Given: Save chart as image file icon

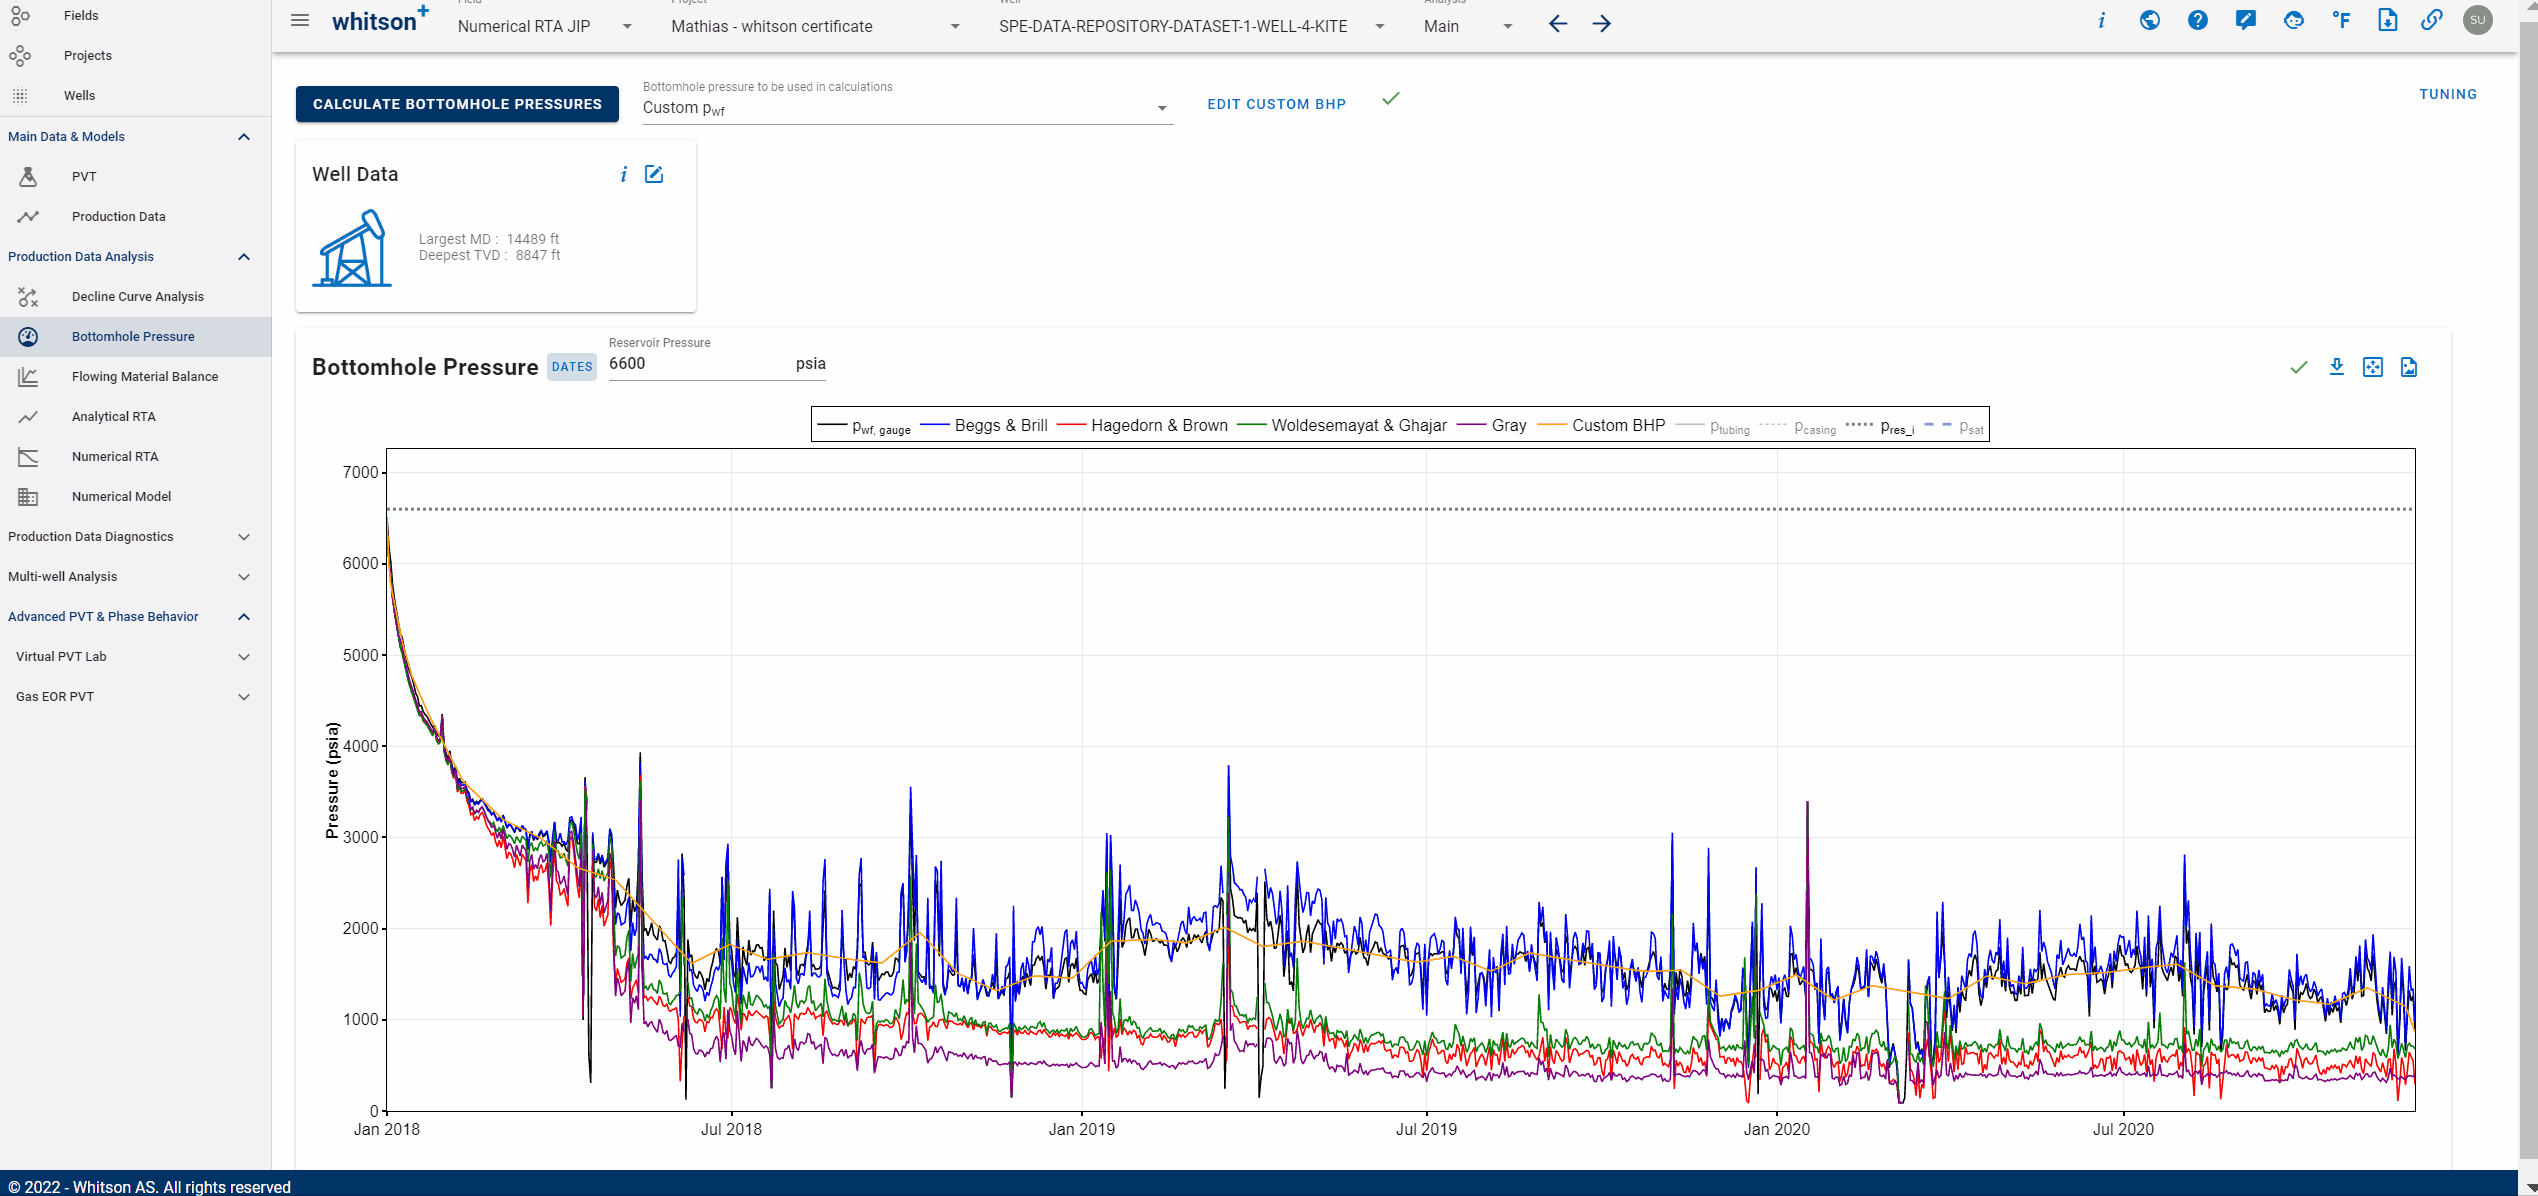Looking at the screenshot, I should coord(2409,367).
